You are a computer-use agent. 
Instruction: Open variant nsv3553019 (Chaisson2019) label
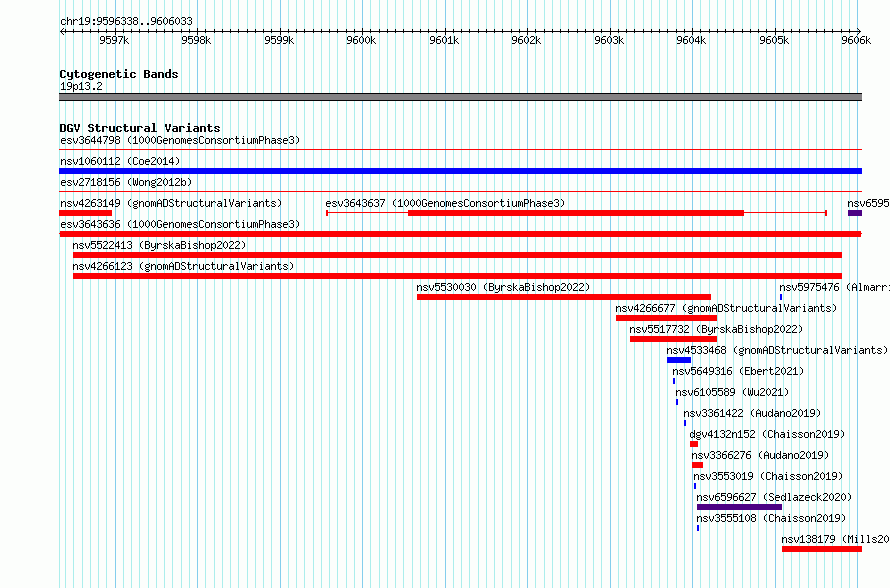pyautogui.click(x=768, y=476)
